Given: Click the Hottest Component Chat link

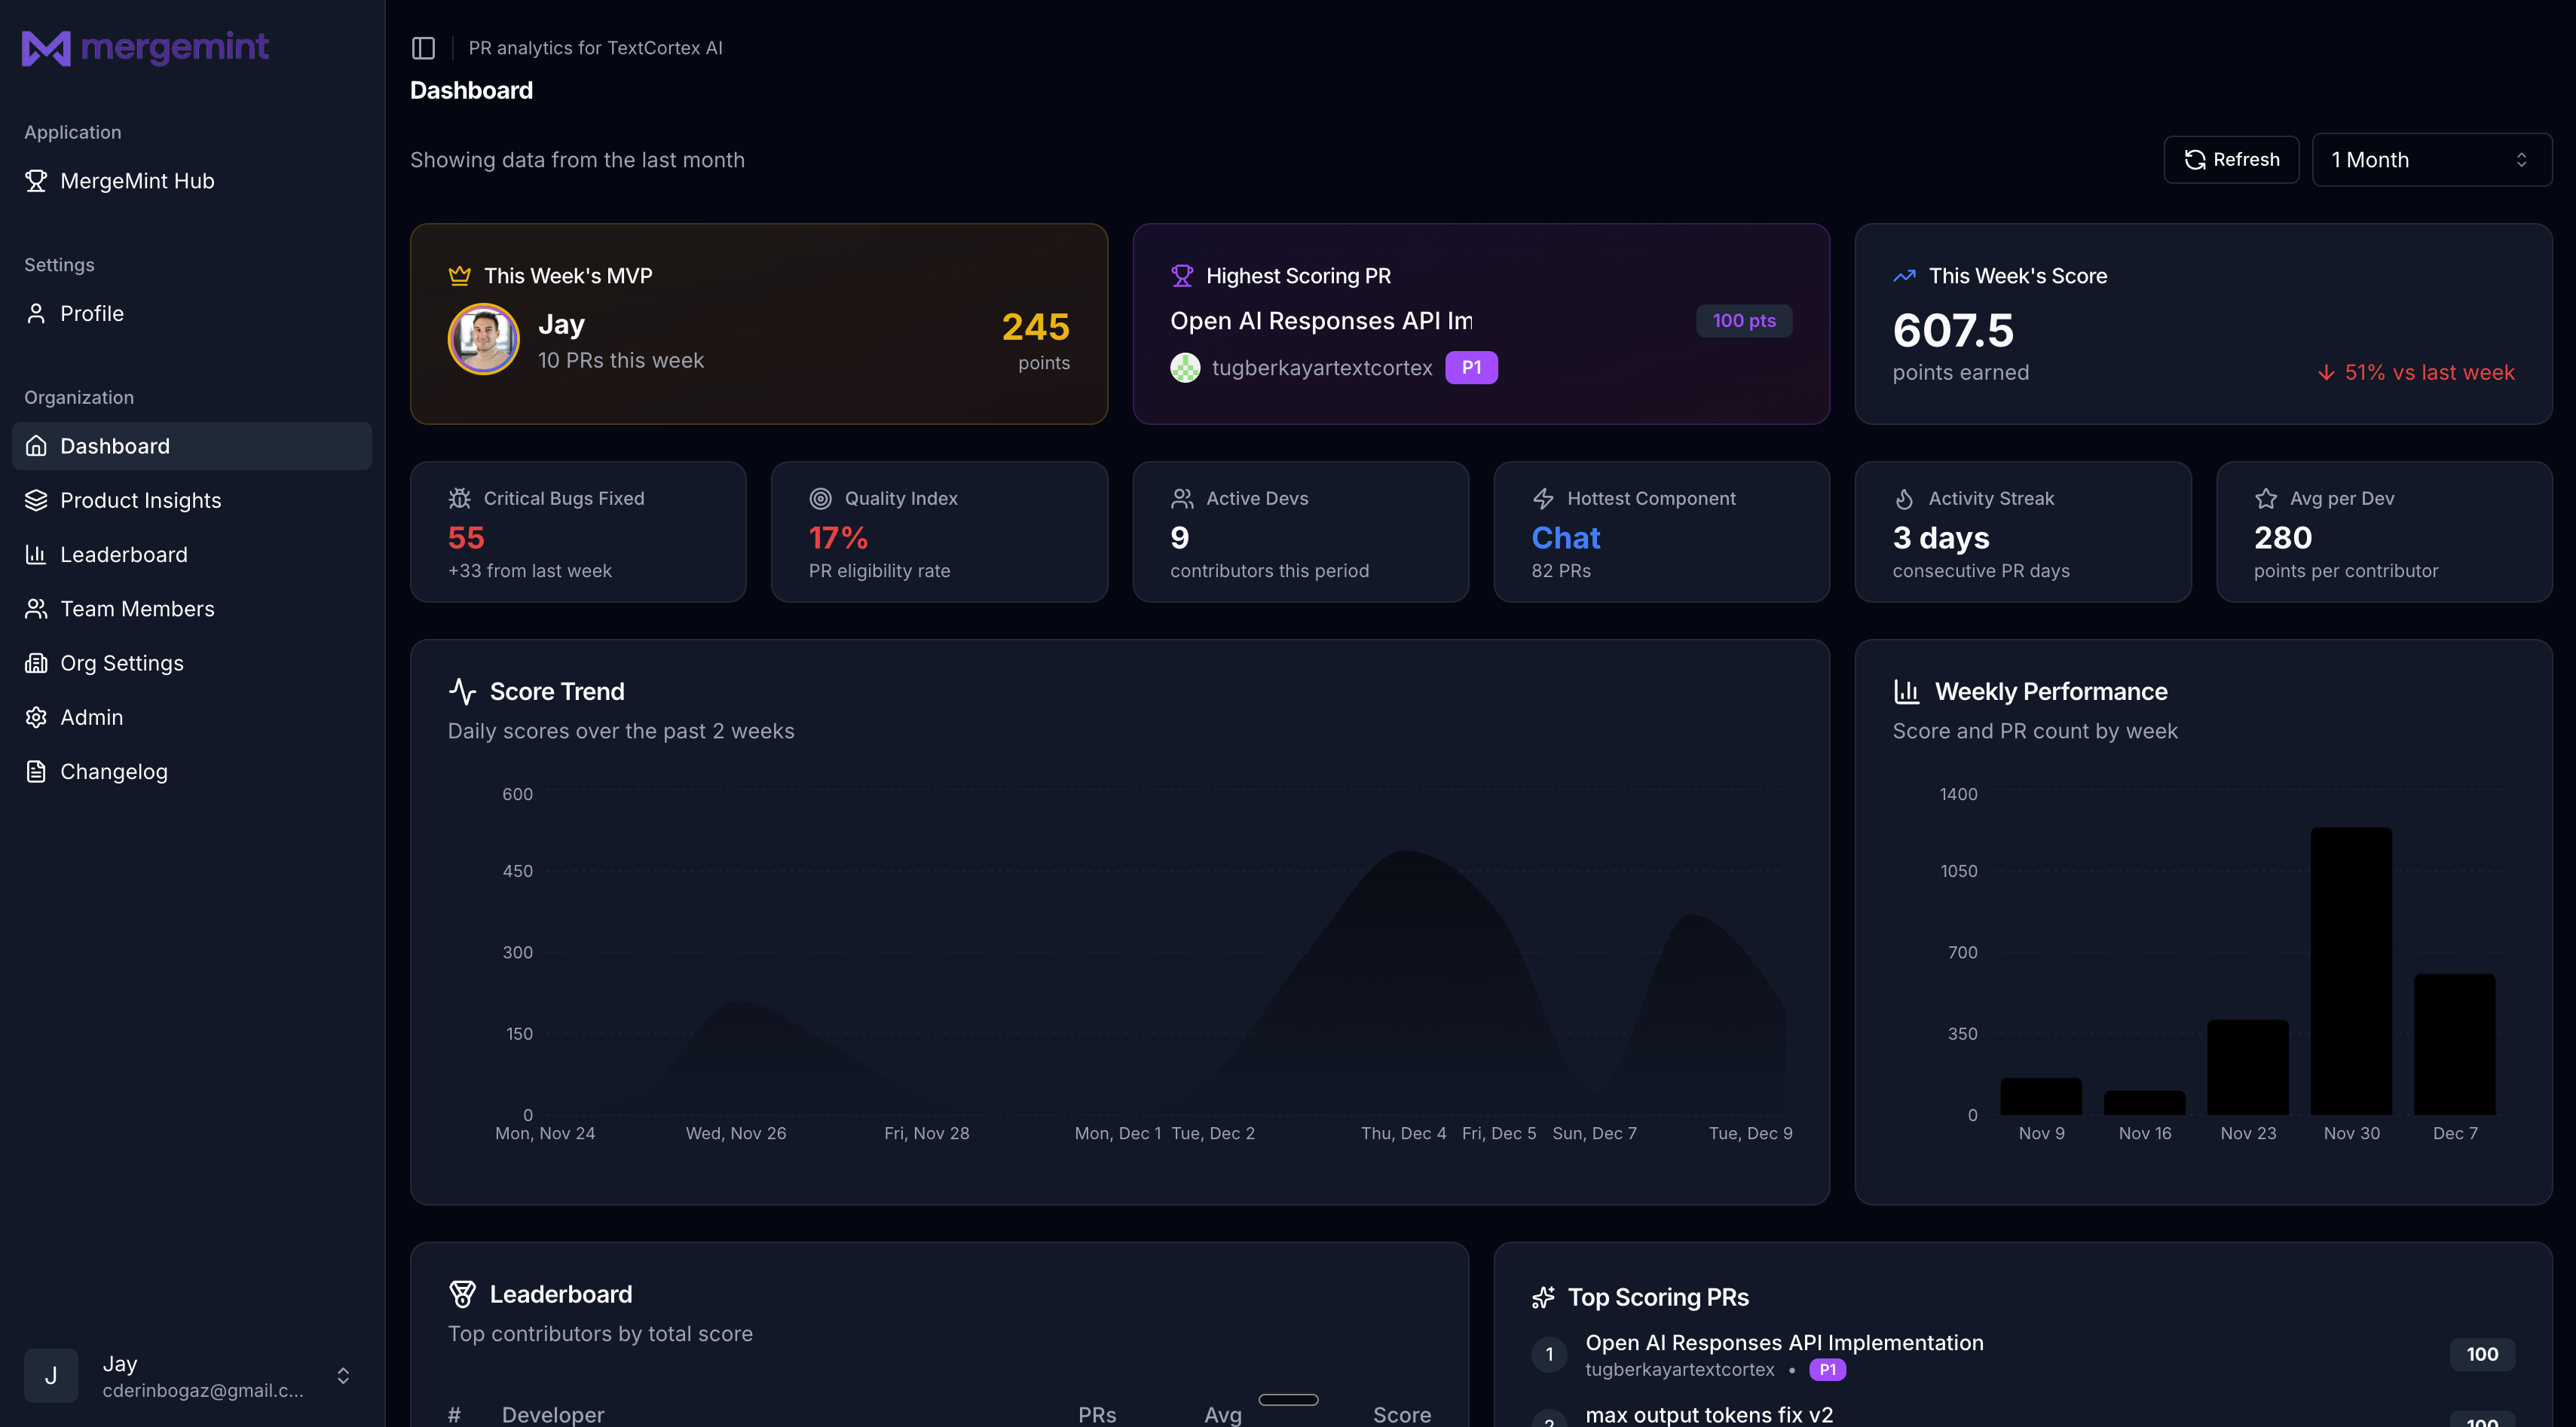Looking at the screenshot, I should 1565,538.
